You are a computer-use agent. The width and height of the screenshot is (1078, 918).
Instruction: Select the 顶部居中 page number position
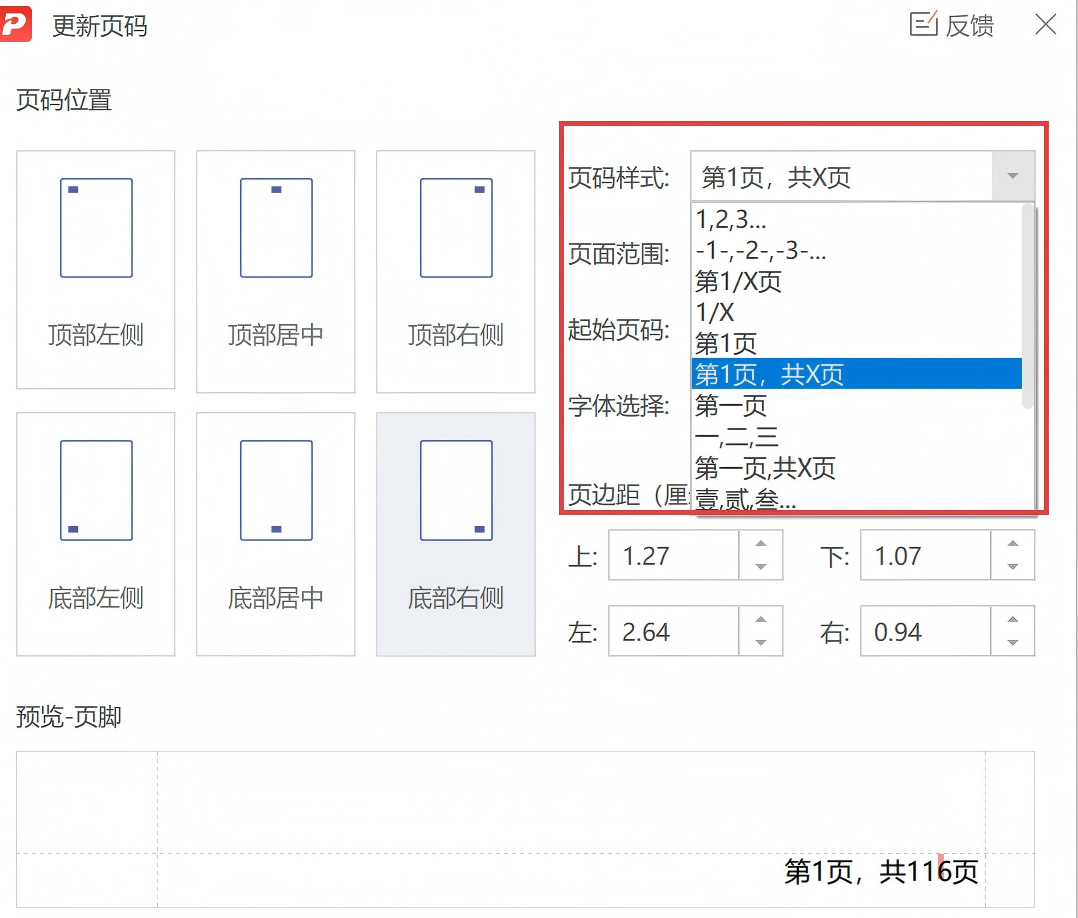[276, 272]
